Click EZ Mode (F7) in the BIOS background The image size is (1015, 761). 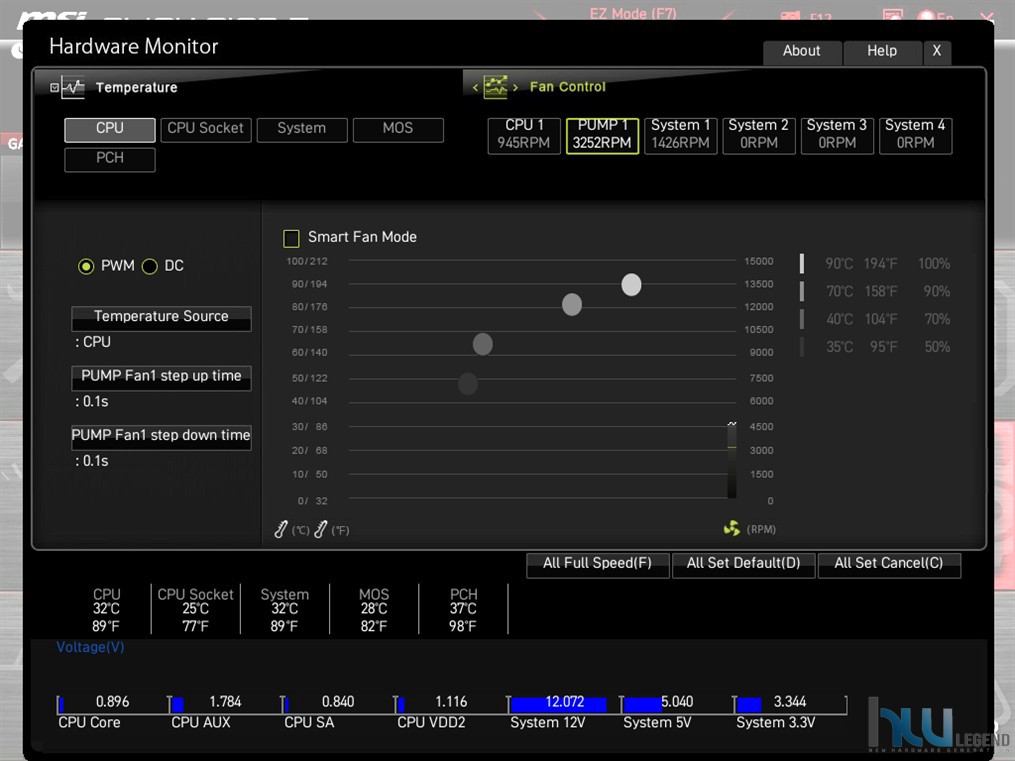click(633, 14)
